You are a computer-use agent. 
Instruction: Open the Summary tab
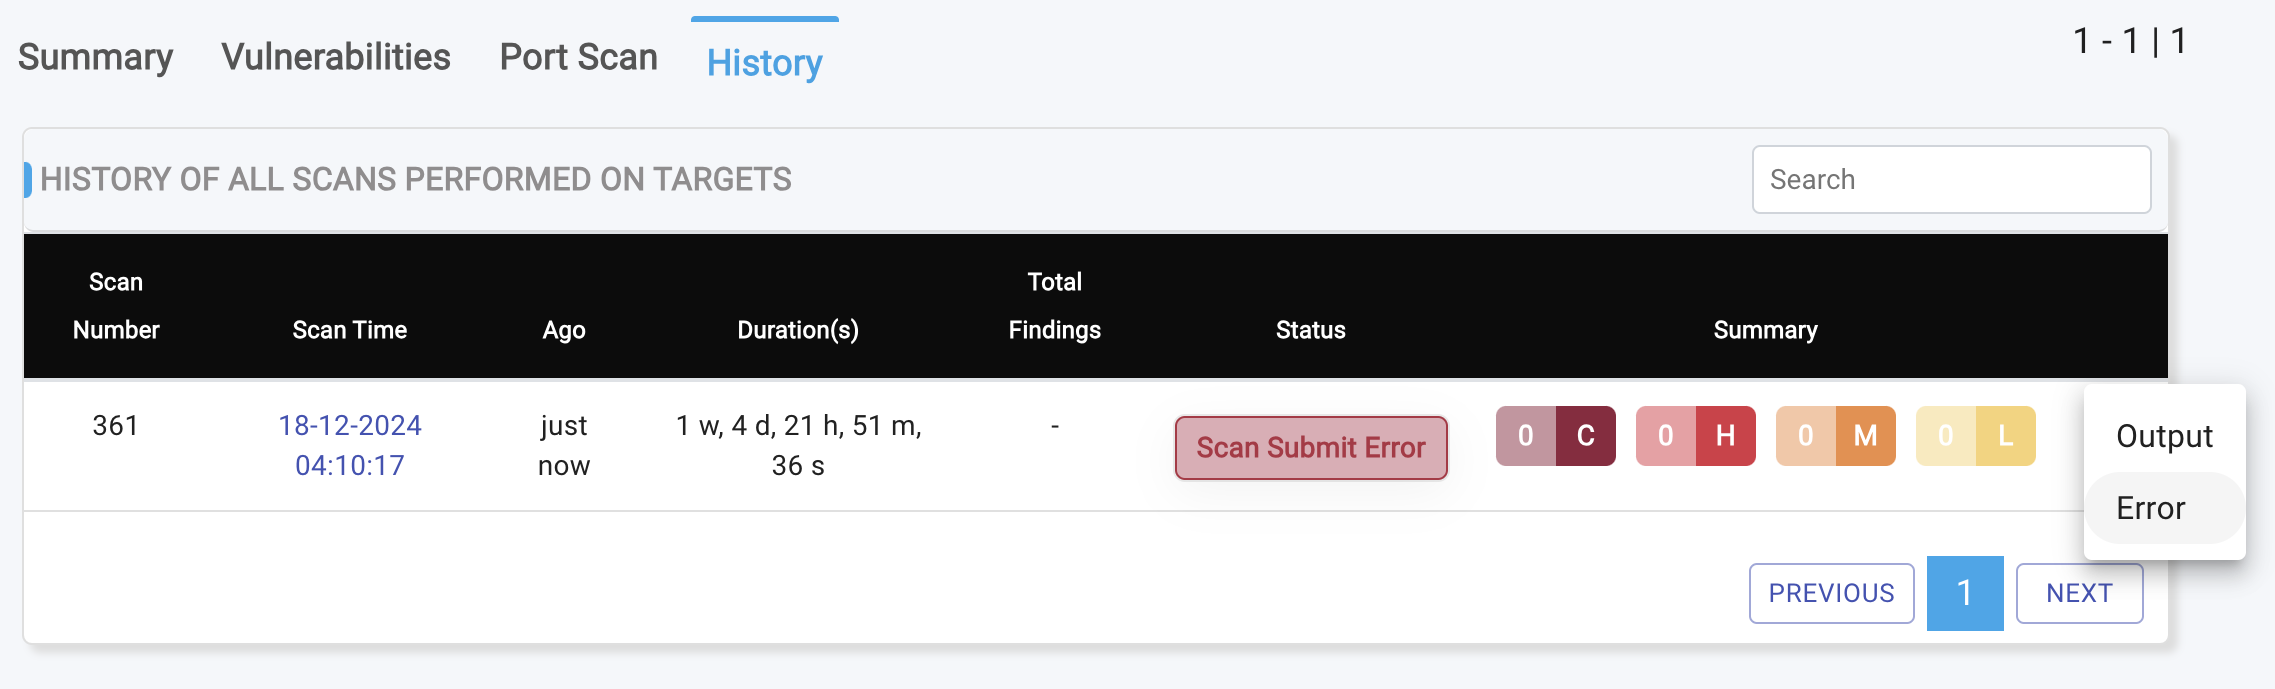click(x=95, y=57)
